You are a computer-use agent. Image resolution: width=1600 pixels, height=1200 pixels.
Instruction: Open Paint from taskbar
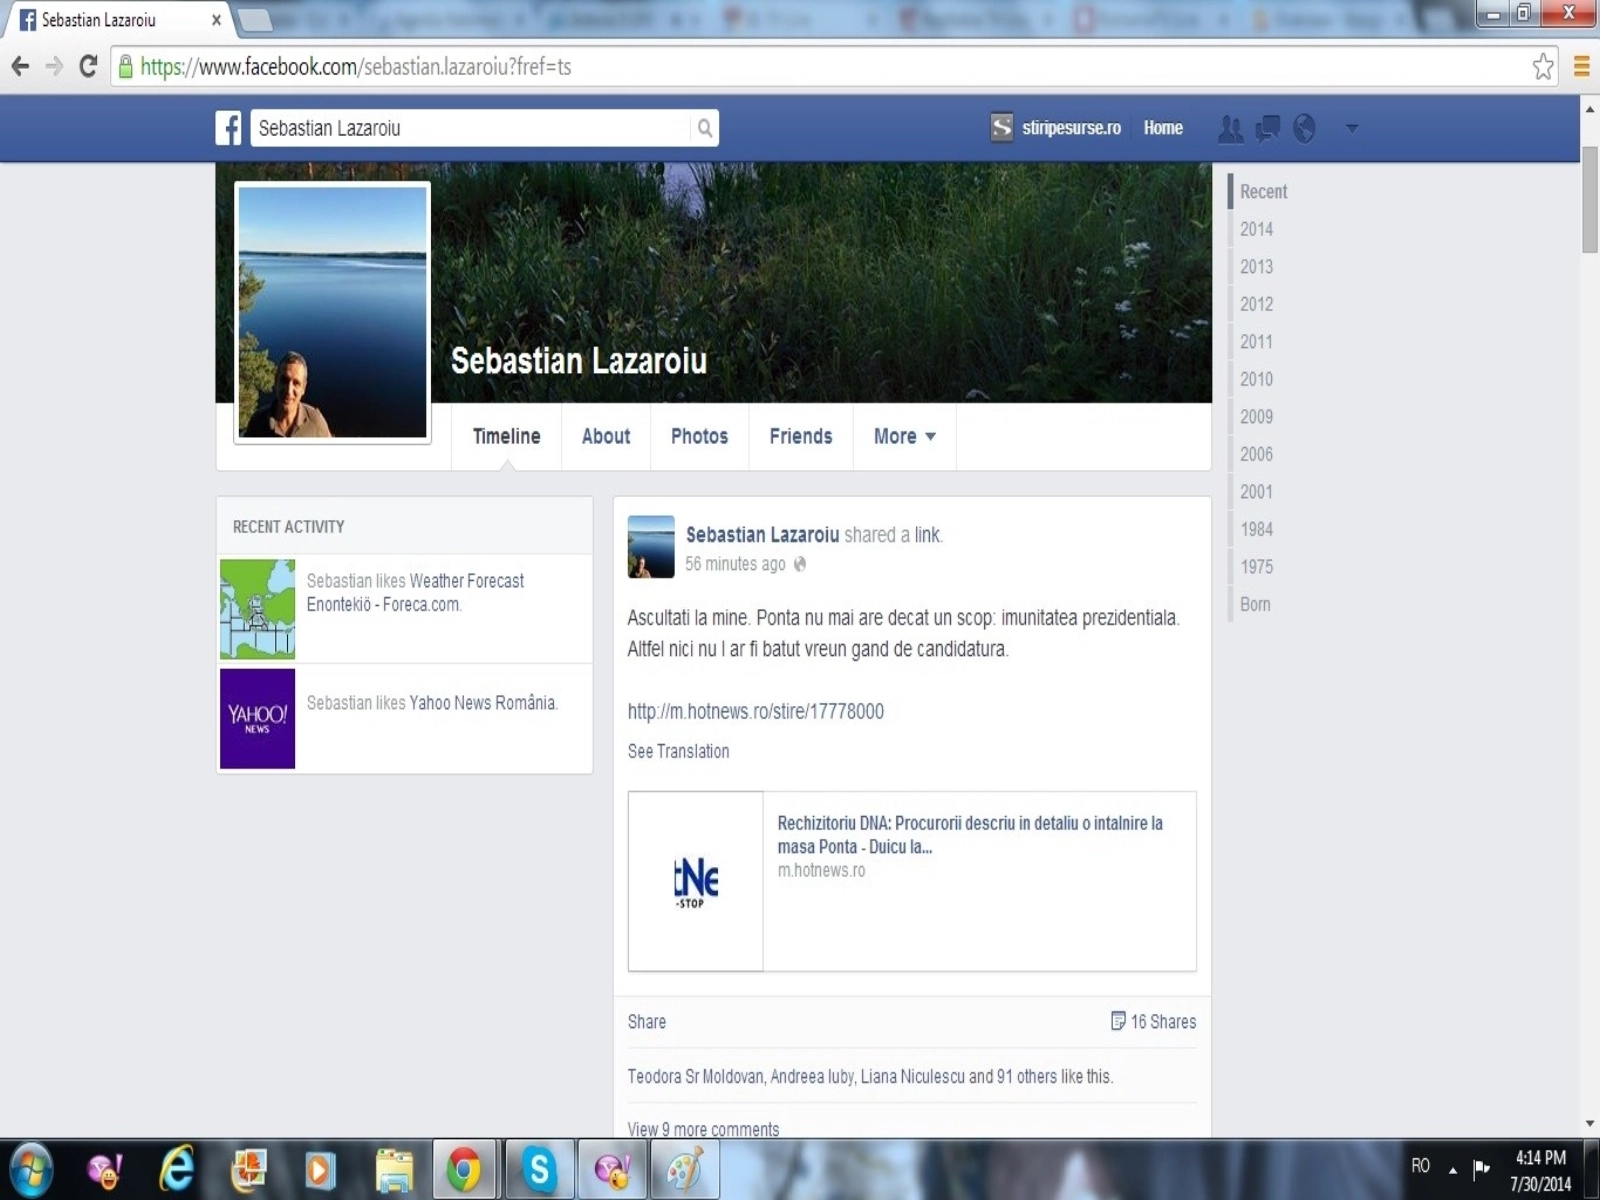tap(685, 1169)
